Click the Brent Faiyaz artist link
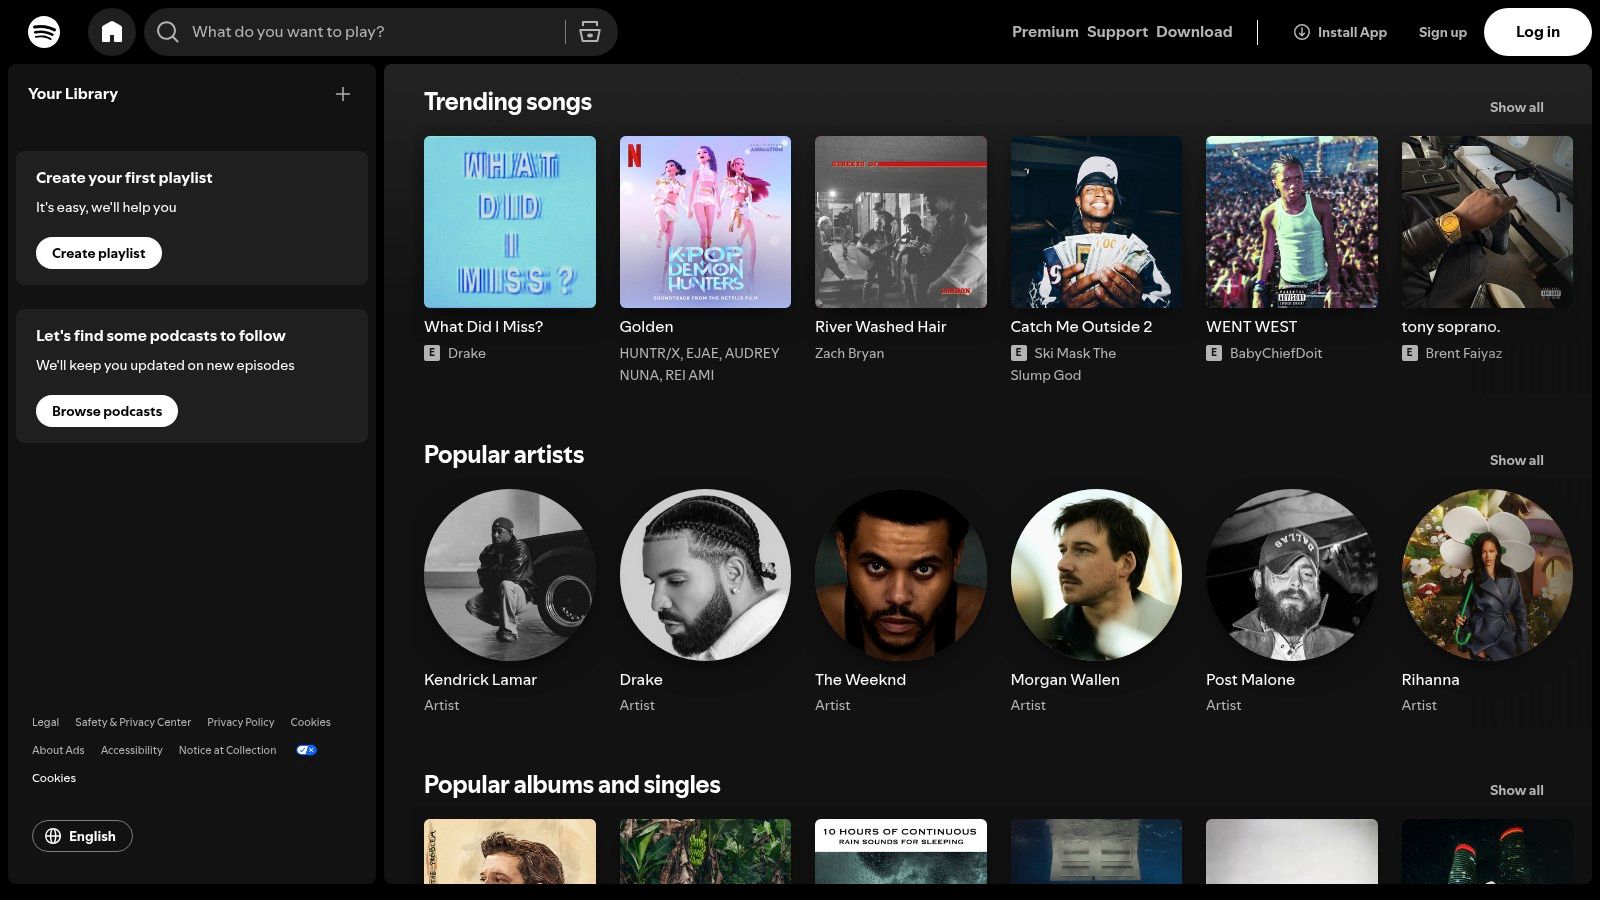The height and width of the screenshot is (900, 1600). tap(1464, 353)
